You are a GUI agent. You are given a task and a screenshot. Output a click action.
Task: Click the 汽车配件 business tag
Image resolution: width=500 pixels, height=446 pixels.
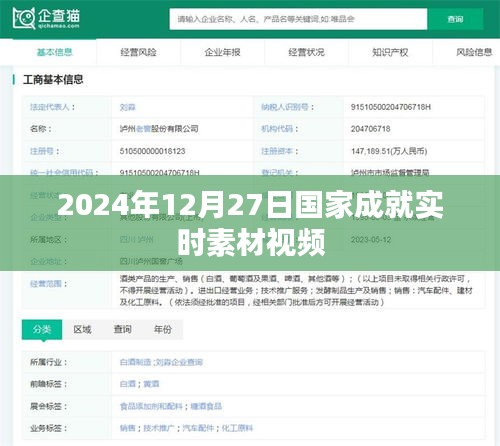[198, 428]
